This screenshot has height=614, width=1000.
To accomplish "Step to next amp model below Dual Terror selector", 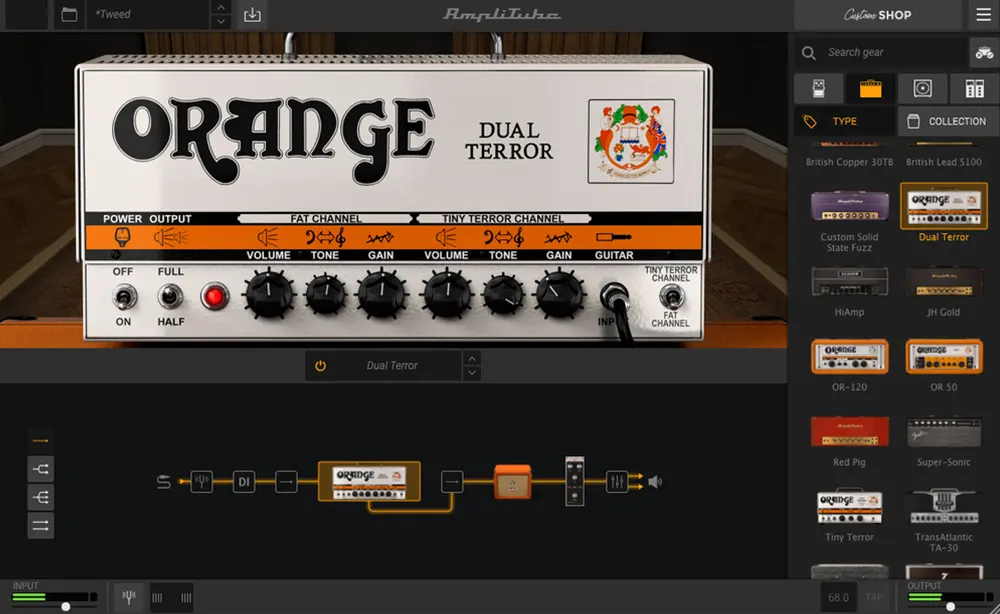I will click(x=472, y=373).
